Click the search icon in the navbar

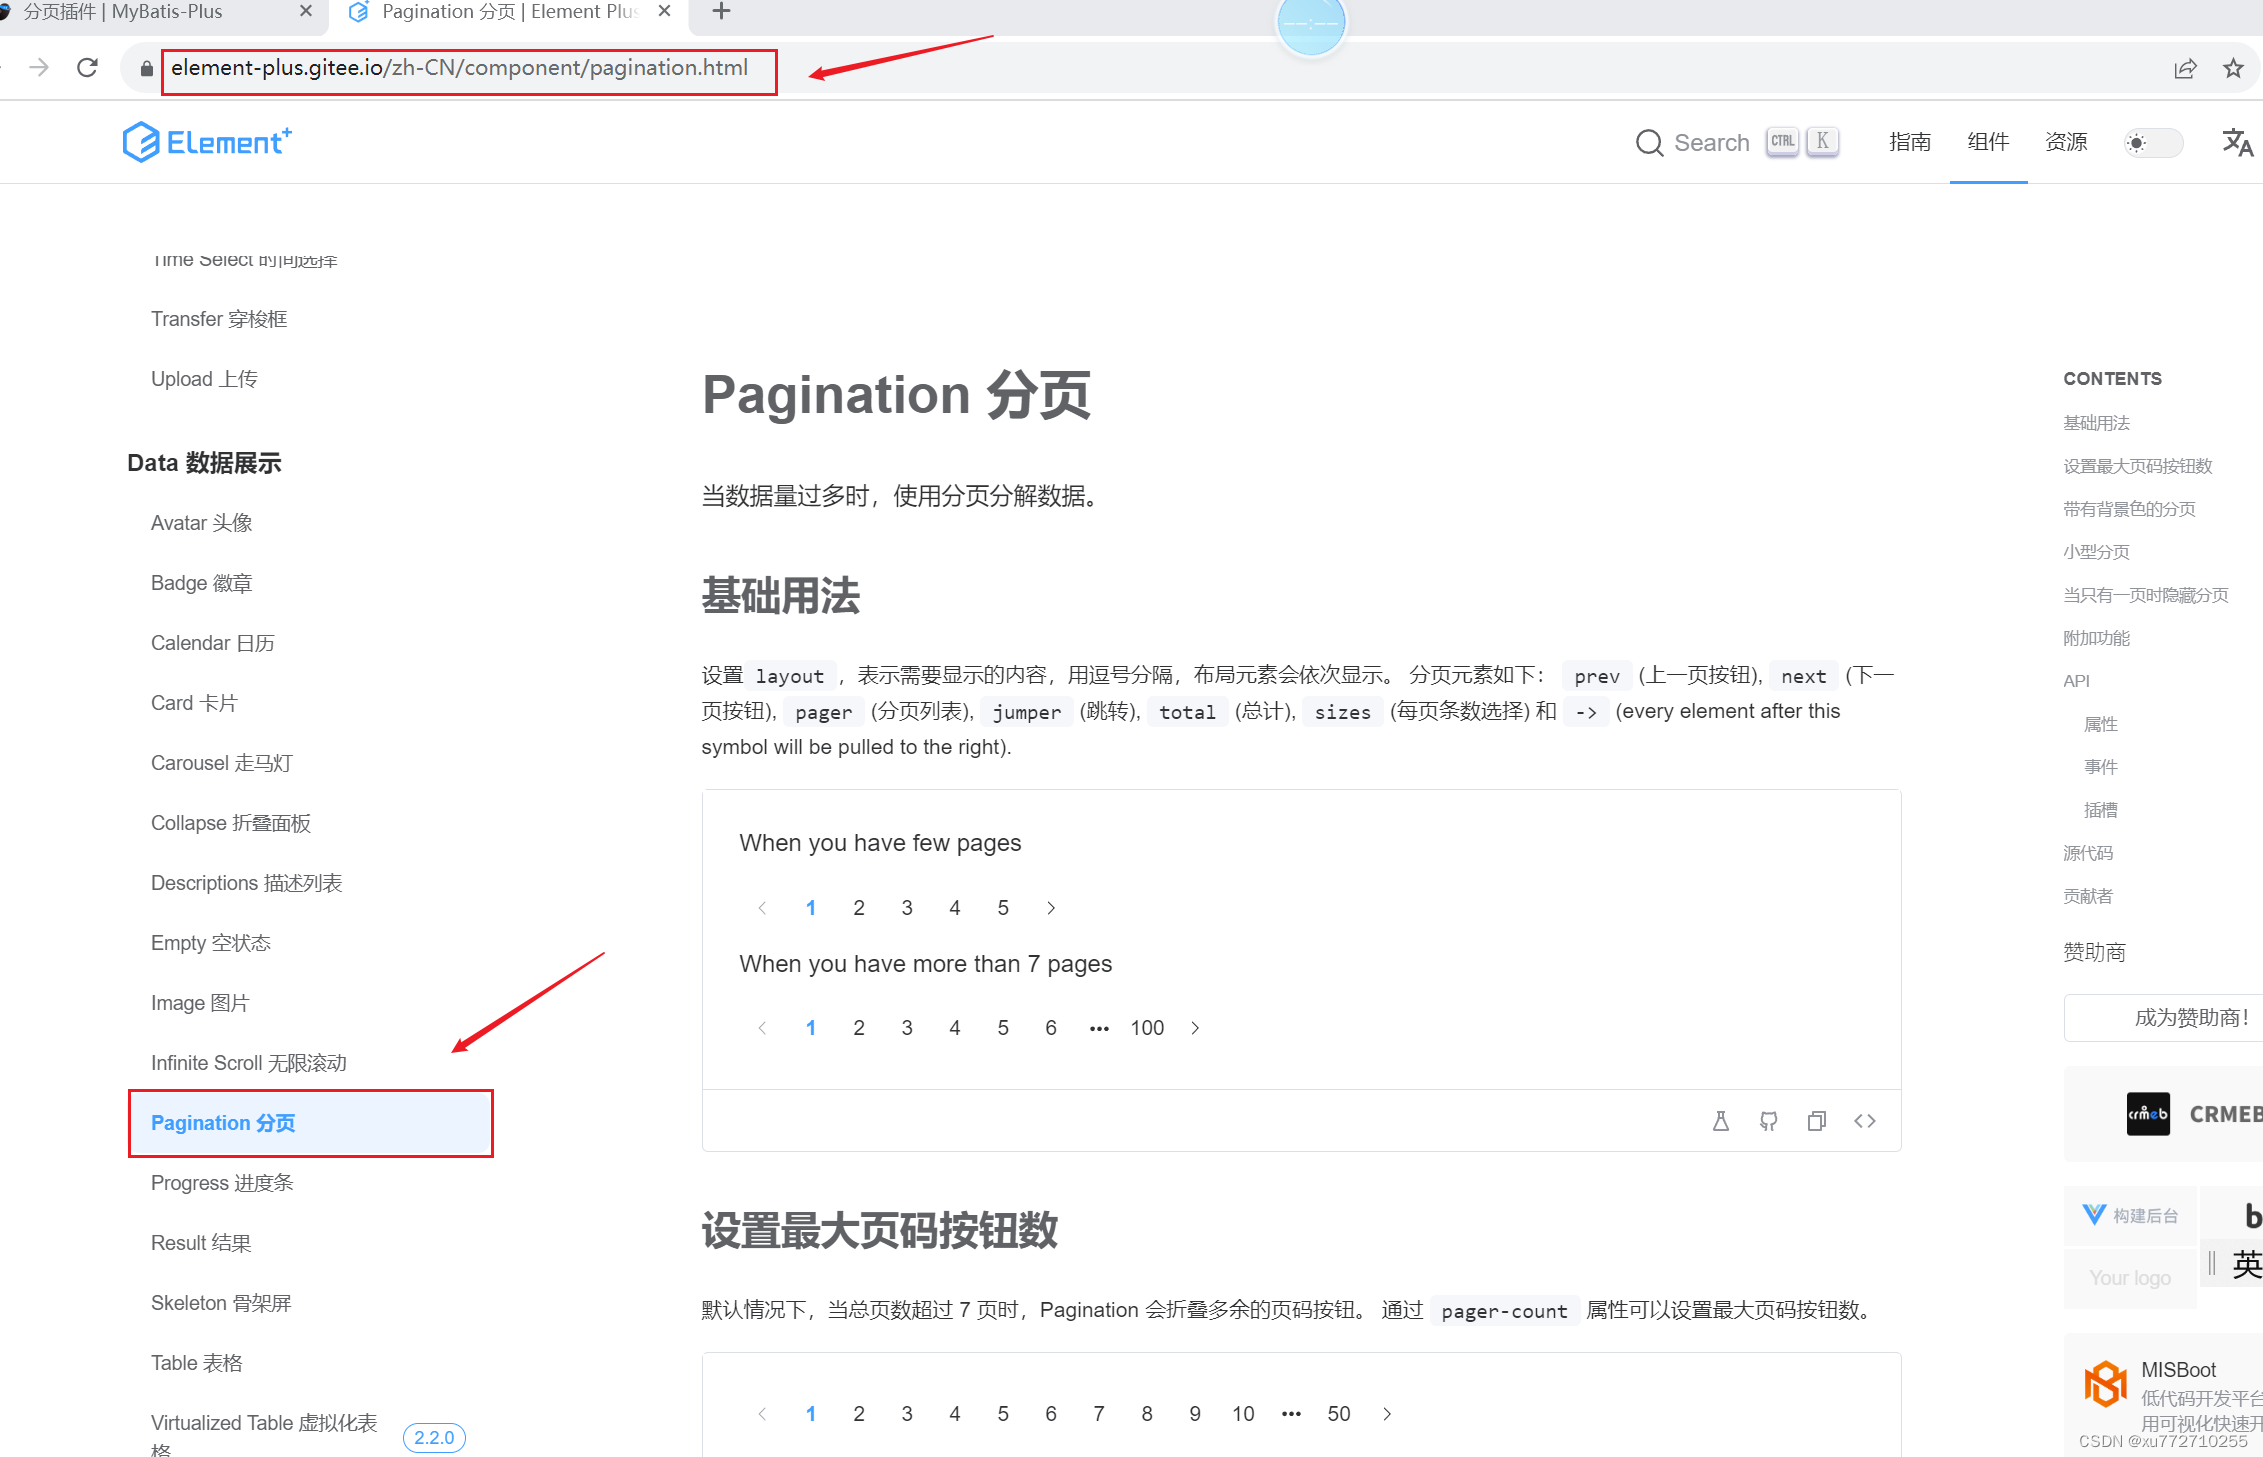click(x=1649, y=142)
